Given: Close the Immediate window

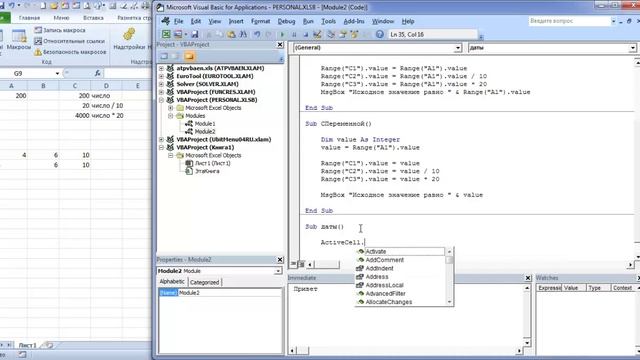Looking at the screenshot, I should (x=528, y=278).
